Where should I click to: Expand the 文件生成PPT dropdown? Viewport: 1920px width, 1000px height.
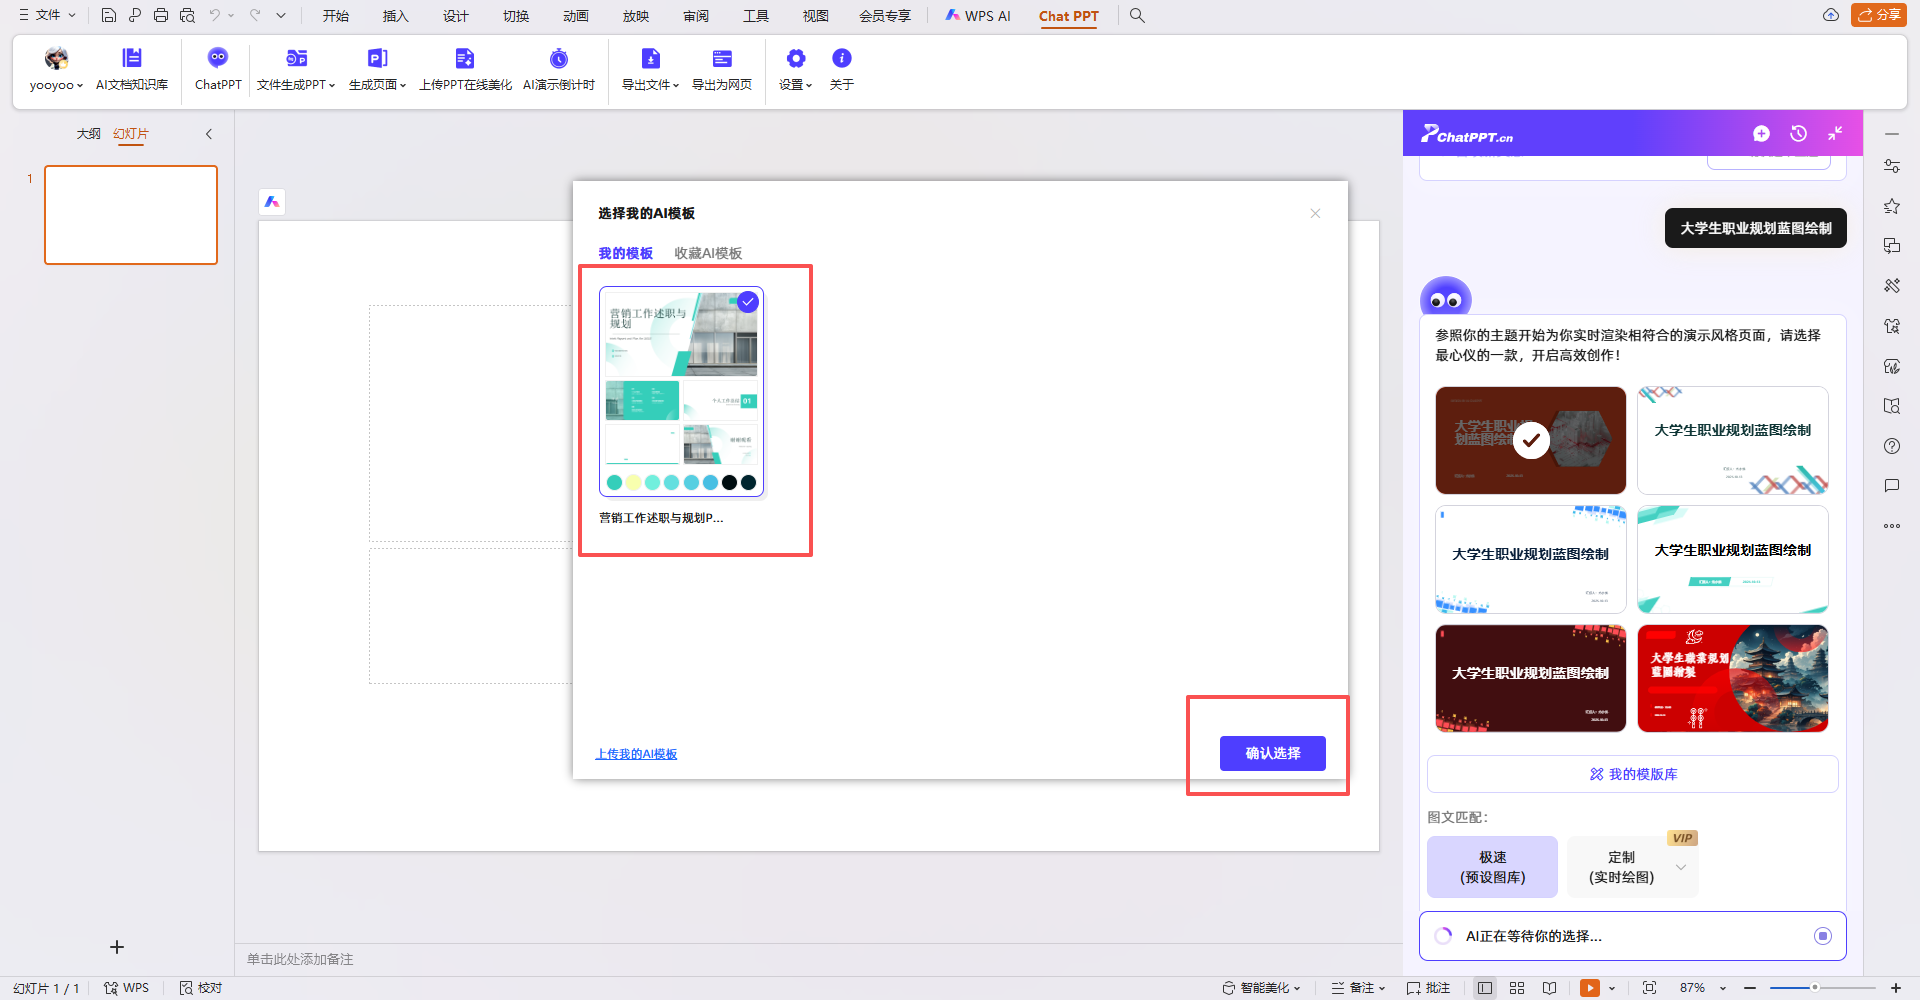(x=296, y=85)
